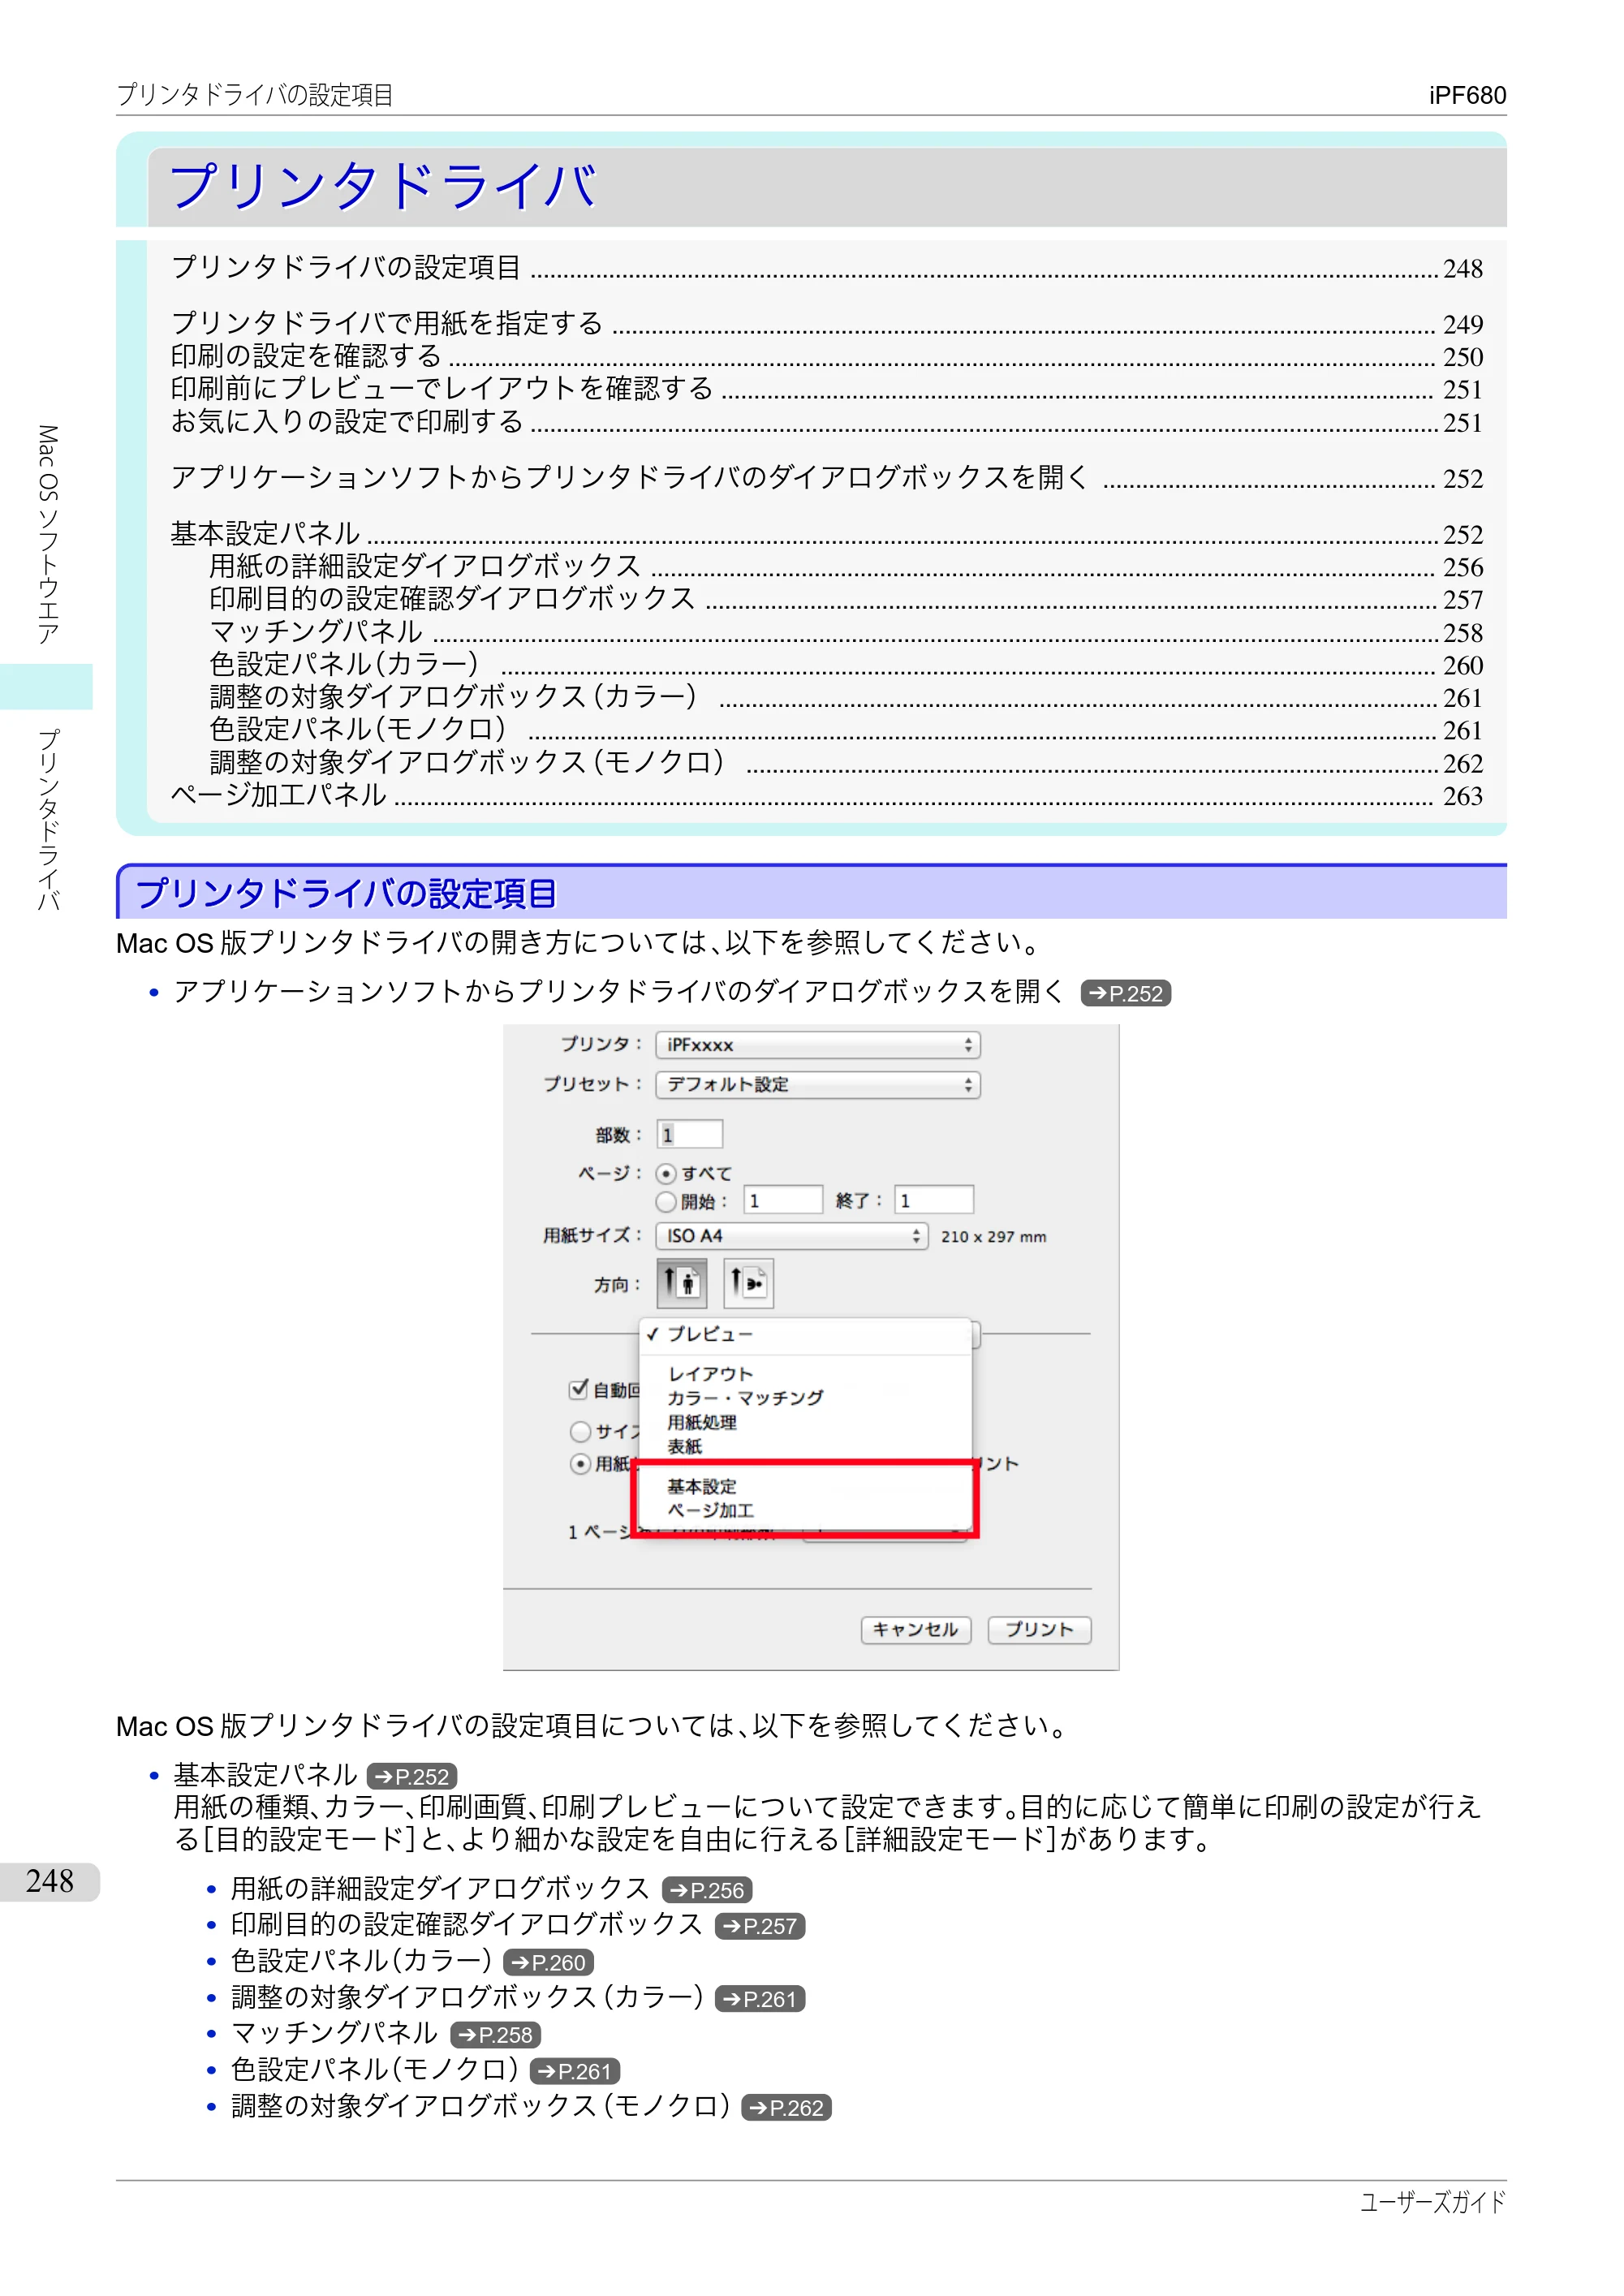Choose 用紙処理 in the popup menu
Image resolution: width=1624 pixels, height=2296 pixels.
click(x=806, y=1422)
